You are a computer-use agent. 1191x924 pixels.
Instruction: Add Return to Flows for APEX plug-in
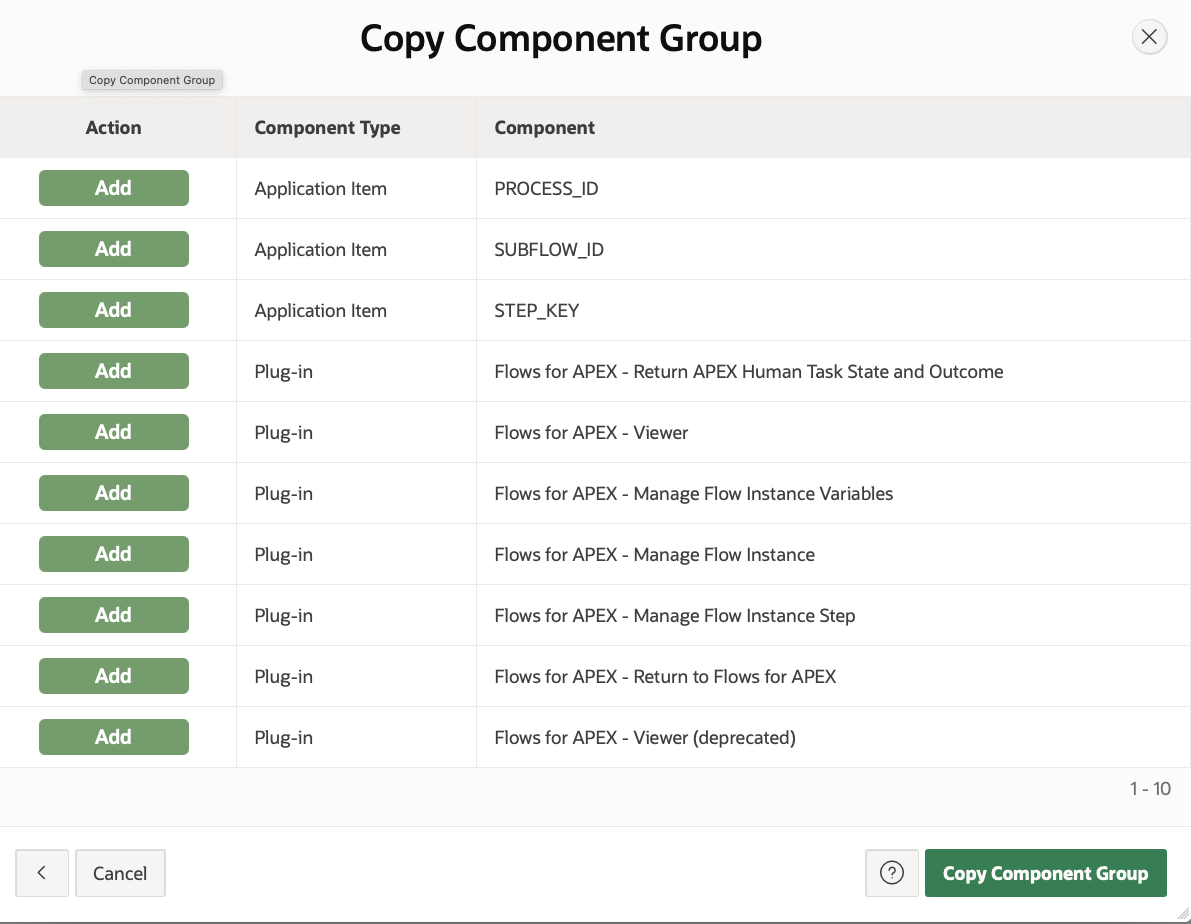tap(113, 676)
